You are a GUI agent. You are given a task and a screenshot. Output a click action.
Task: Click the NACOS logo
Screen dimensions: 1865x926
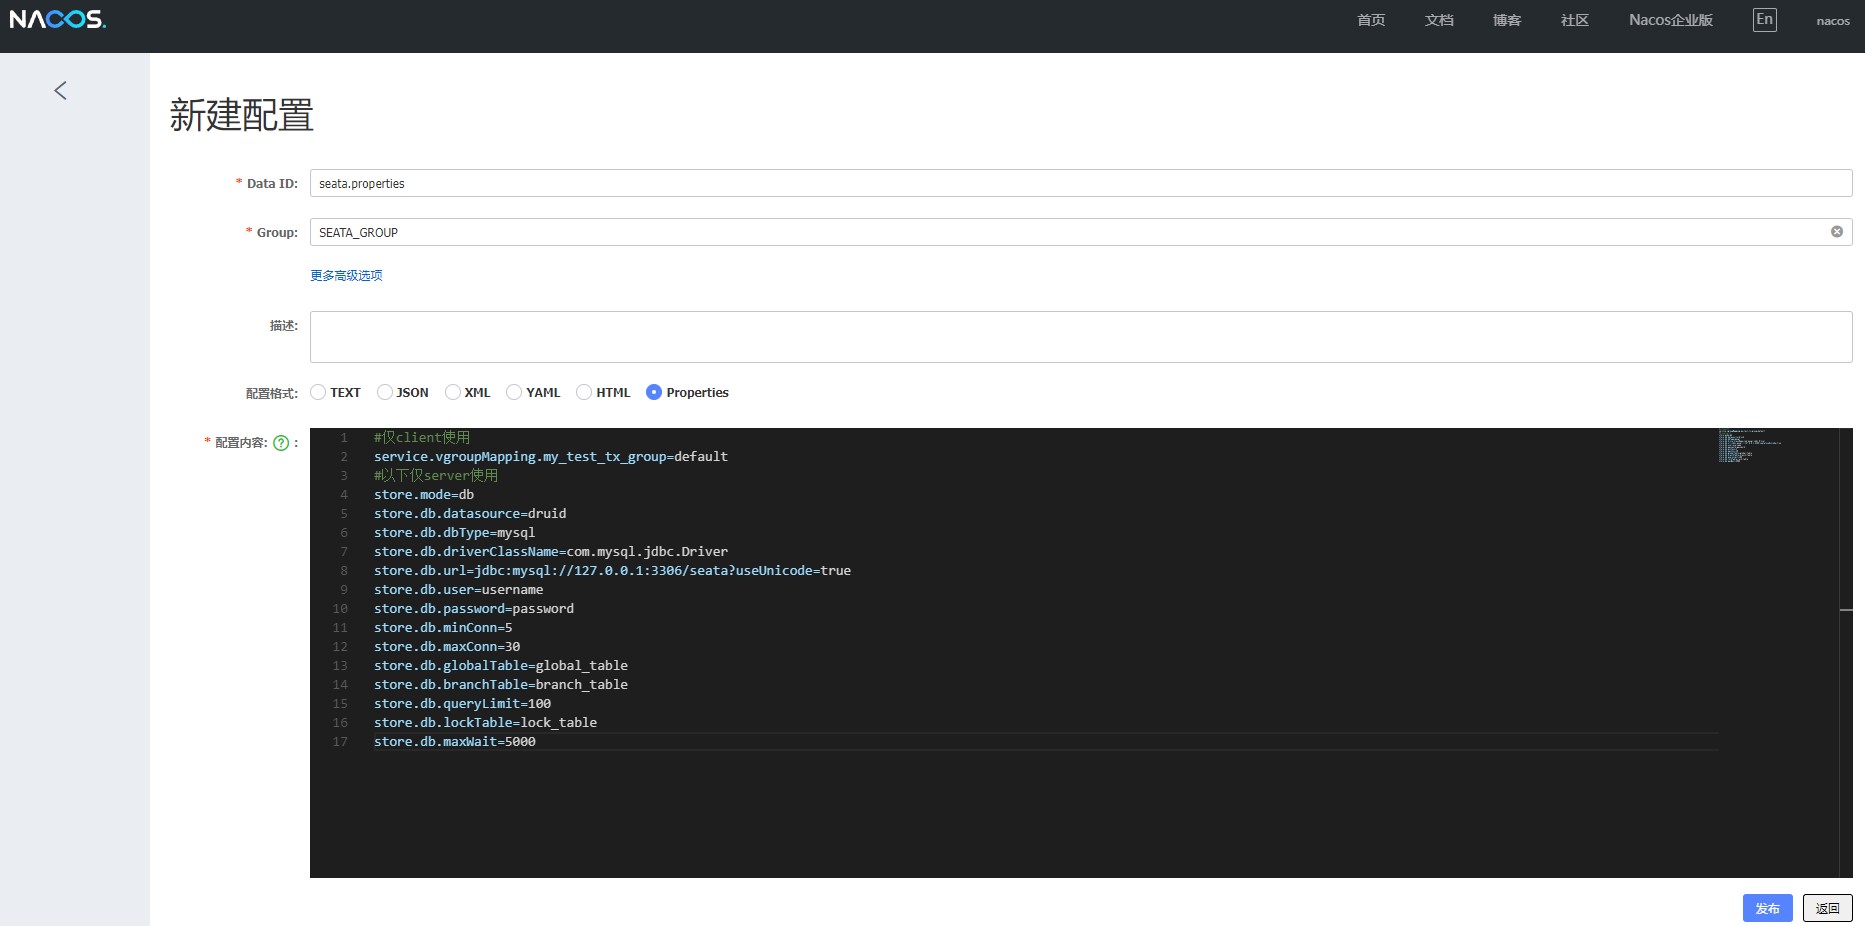(x=57, y=20)
